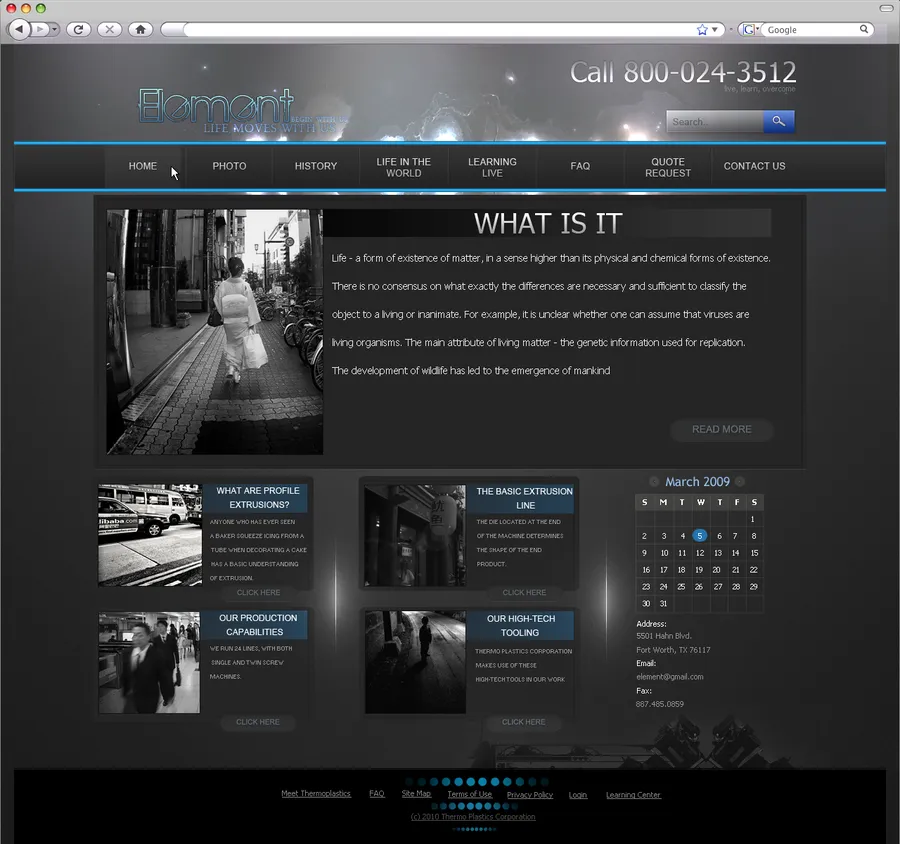Click the browser back arrow button

(x=20, y=30)
